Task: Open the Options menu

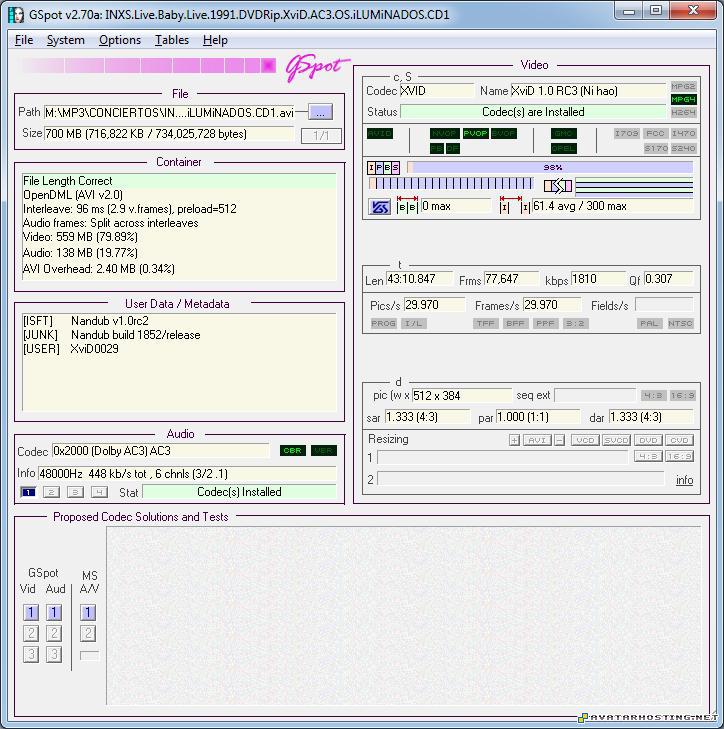Action: point(119,40)
